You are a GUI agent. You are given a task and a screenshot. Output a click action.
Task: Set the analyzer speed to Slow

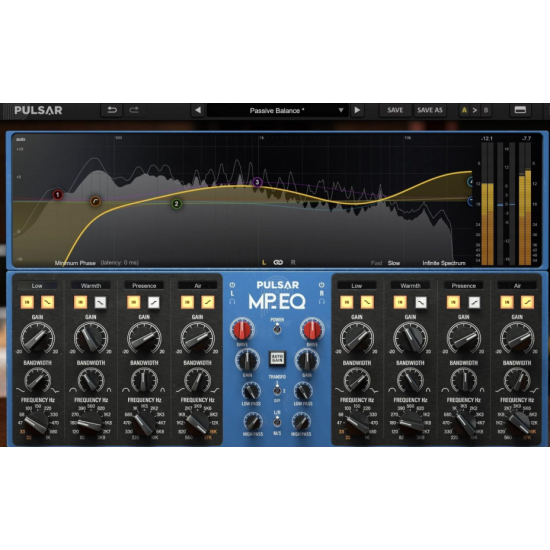[394, 263]
